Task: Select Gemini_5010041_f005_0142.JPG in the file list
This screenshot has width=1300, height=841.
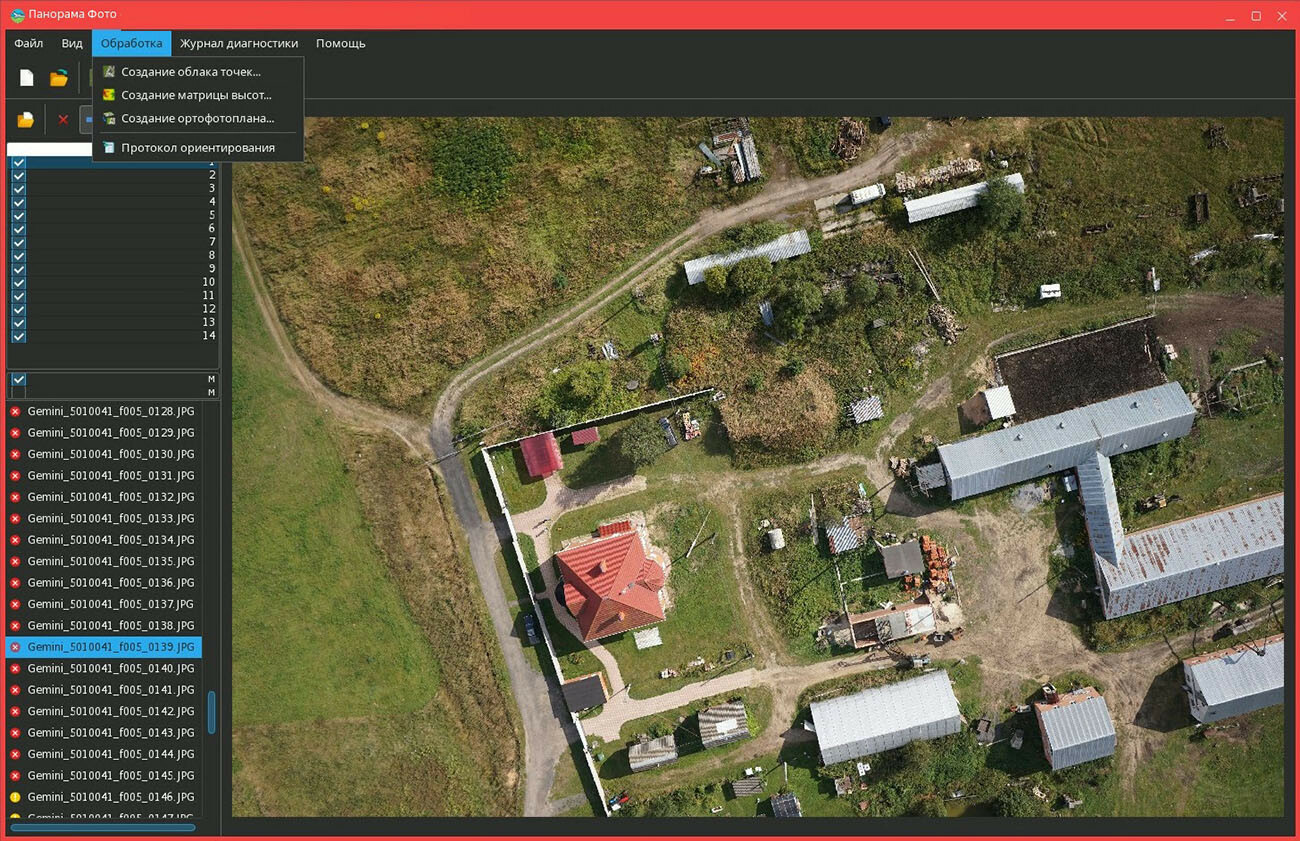Action: [110, 711]
